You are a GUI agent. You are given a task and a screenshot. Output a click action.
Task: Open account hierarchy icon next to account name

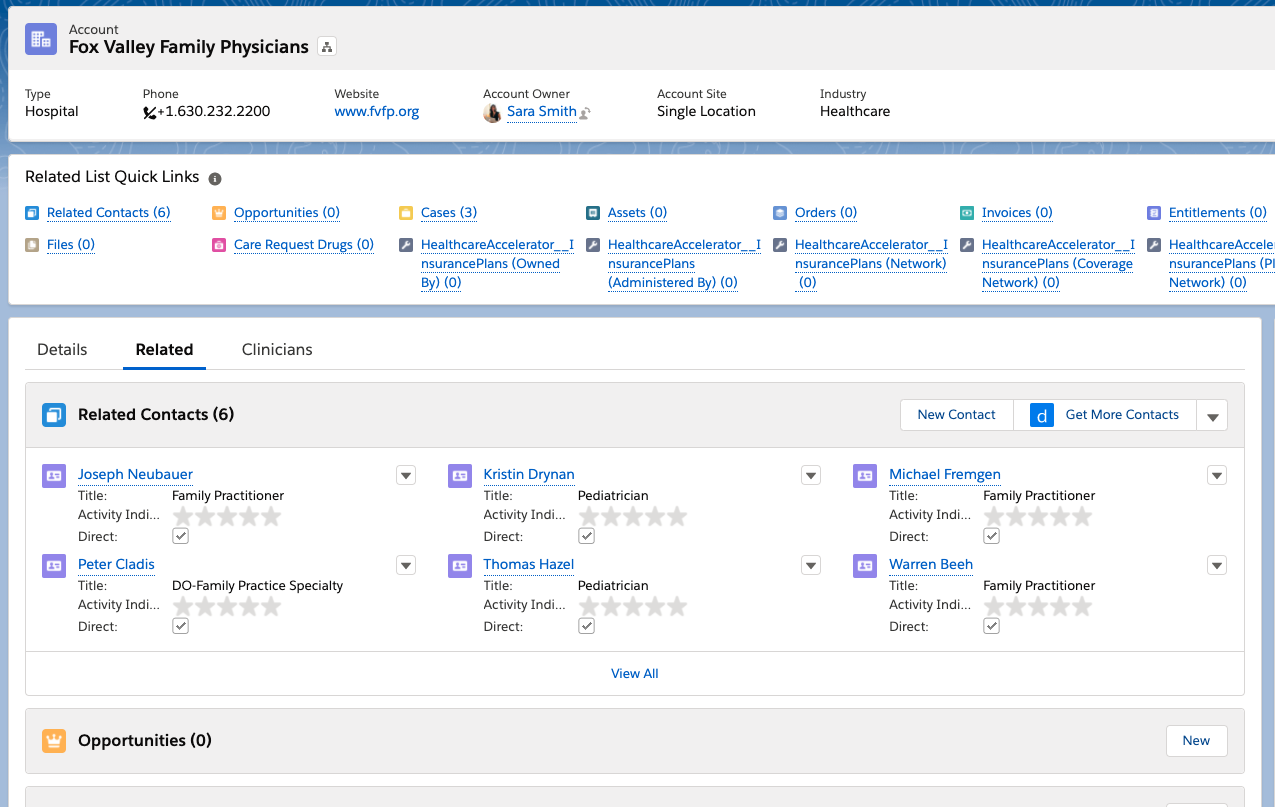pyautogui.click(x=327, y=46)
